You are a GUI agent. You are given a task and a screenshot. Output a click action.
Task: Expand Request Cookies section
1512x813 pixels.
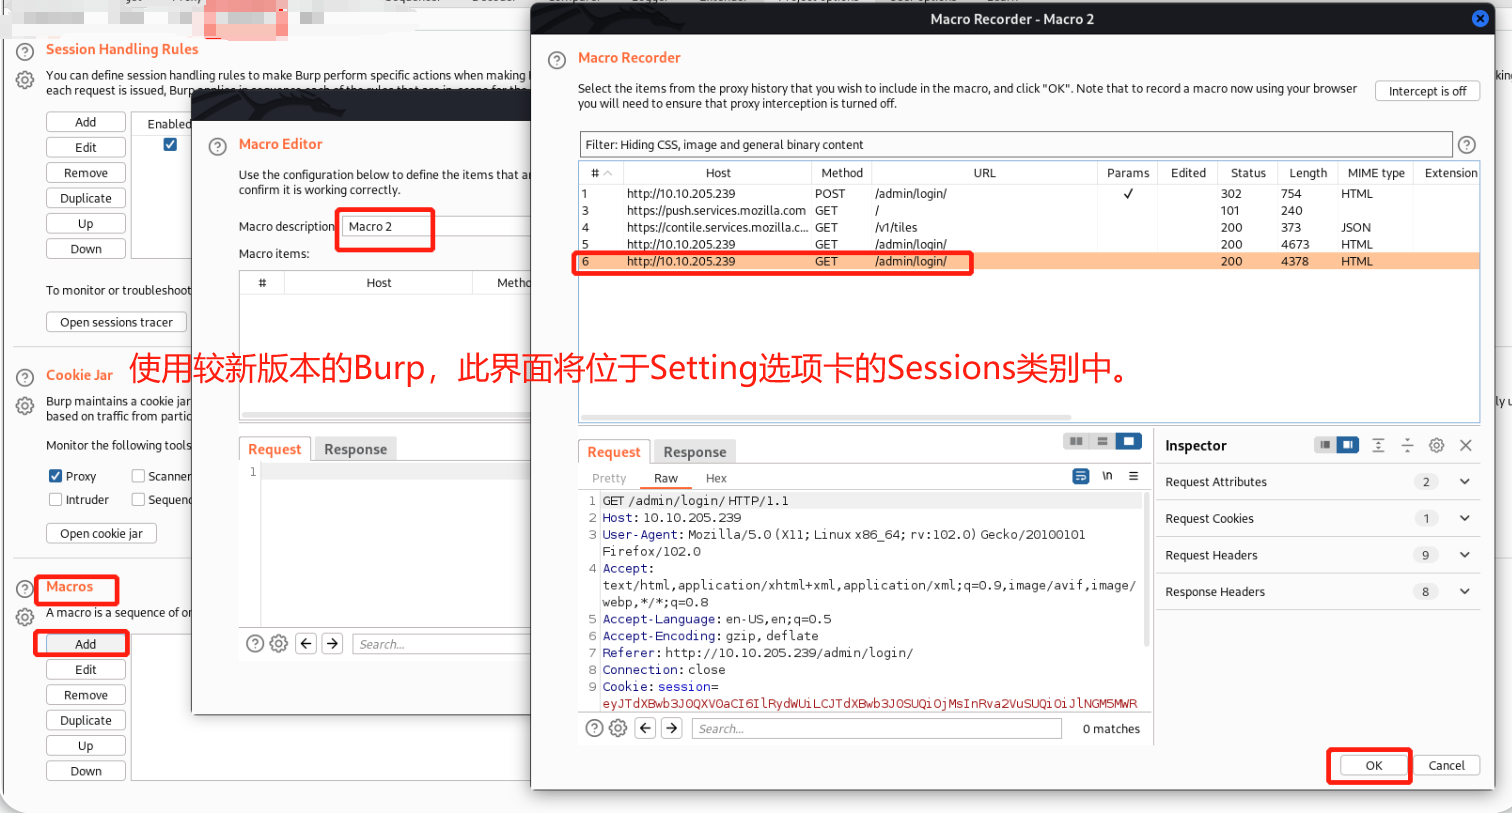[1464, 518]
